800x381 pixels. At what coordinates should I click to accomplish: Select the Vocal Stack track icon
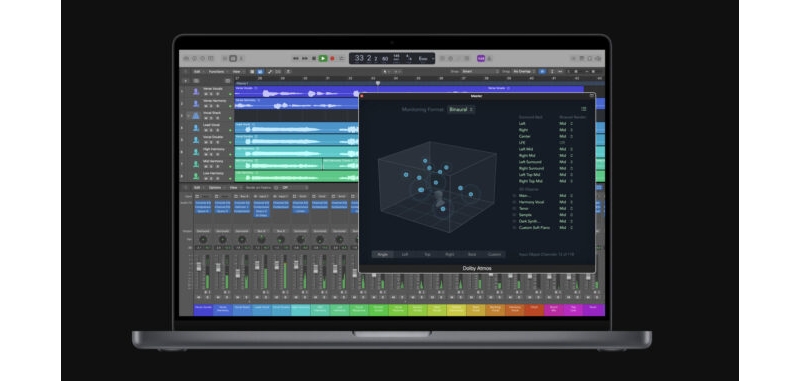(196, 116)
